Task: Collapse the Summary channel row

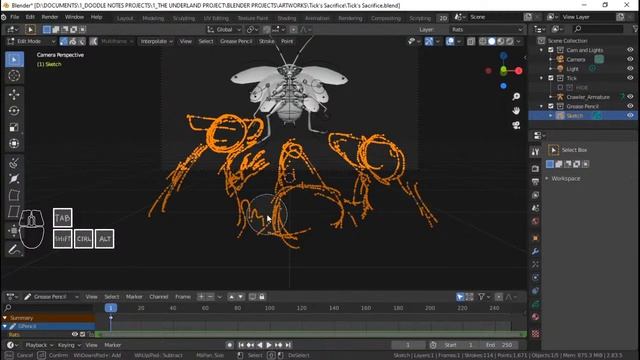Action: click(x=5, y=318)
